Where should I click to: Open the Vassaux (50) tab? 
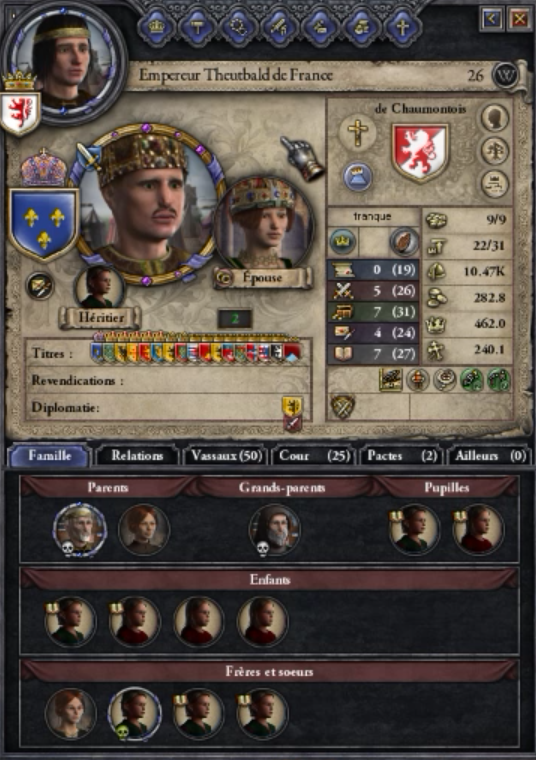(x=226, y=456)
